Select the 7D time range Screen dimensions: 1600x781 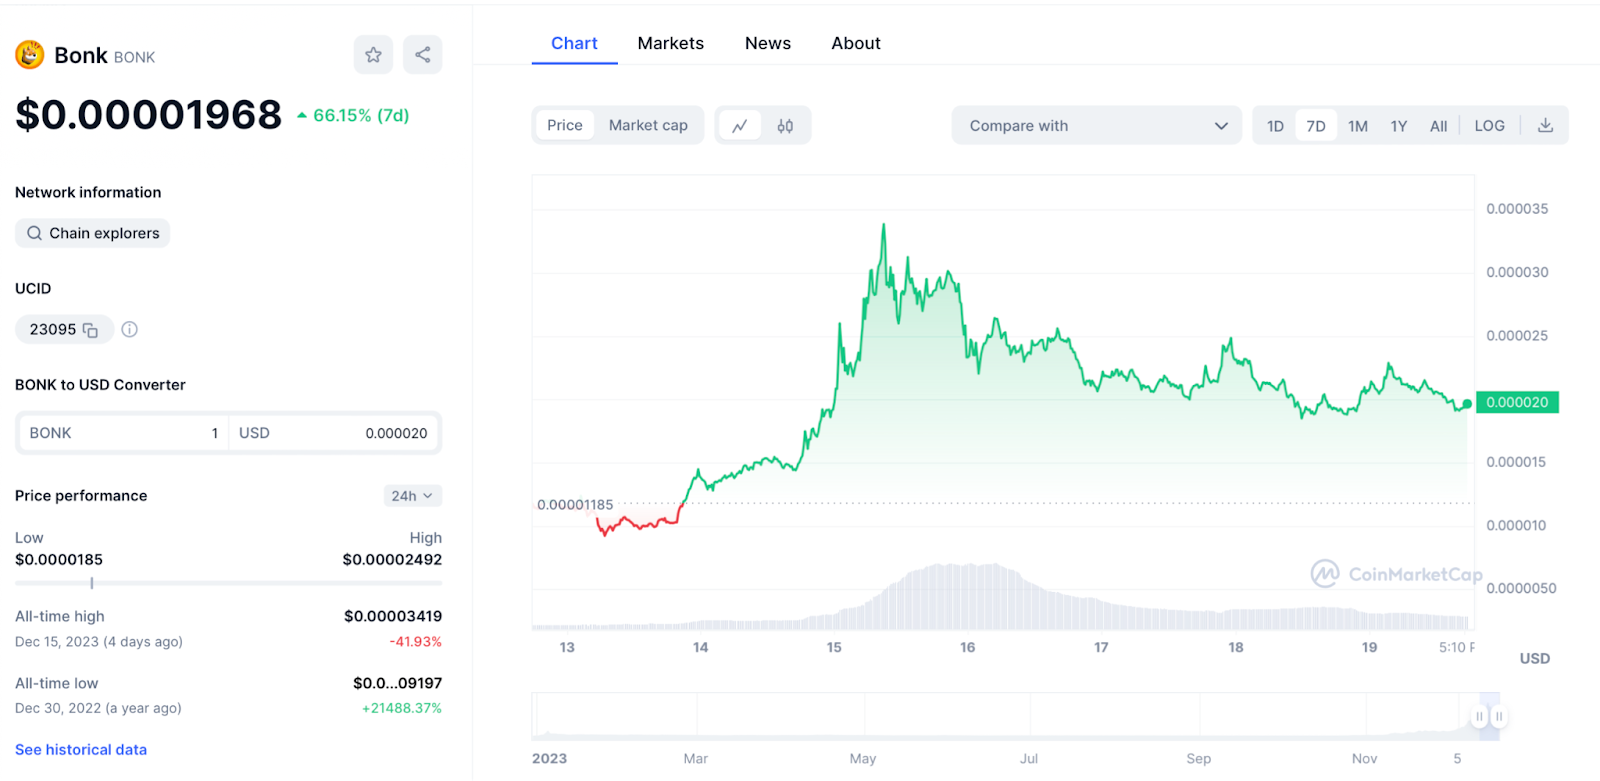click(1316, 126)
